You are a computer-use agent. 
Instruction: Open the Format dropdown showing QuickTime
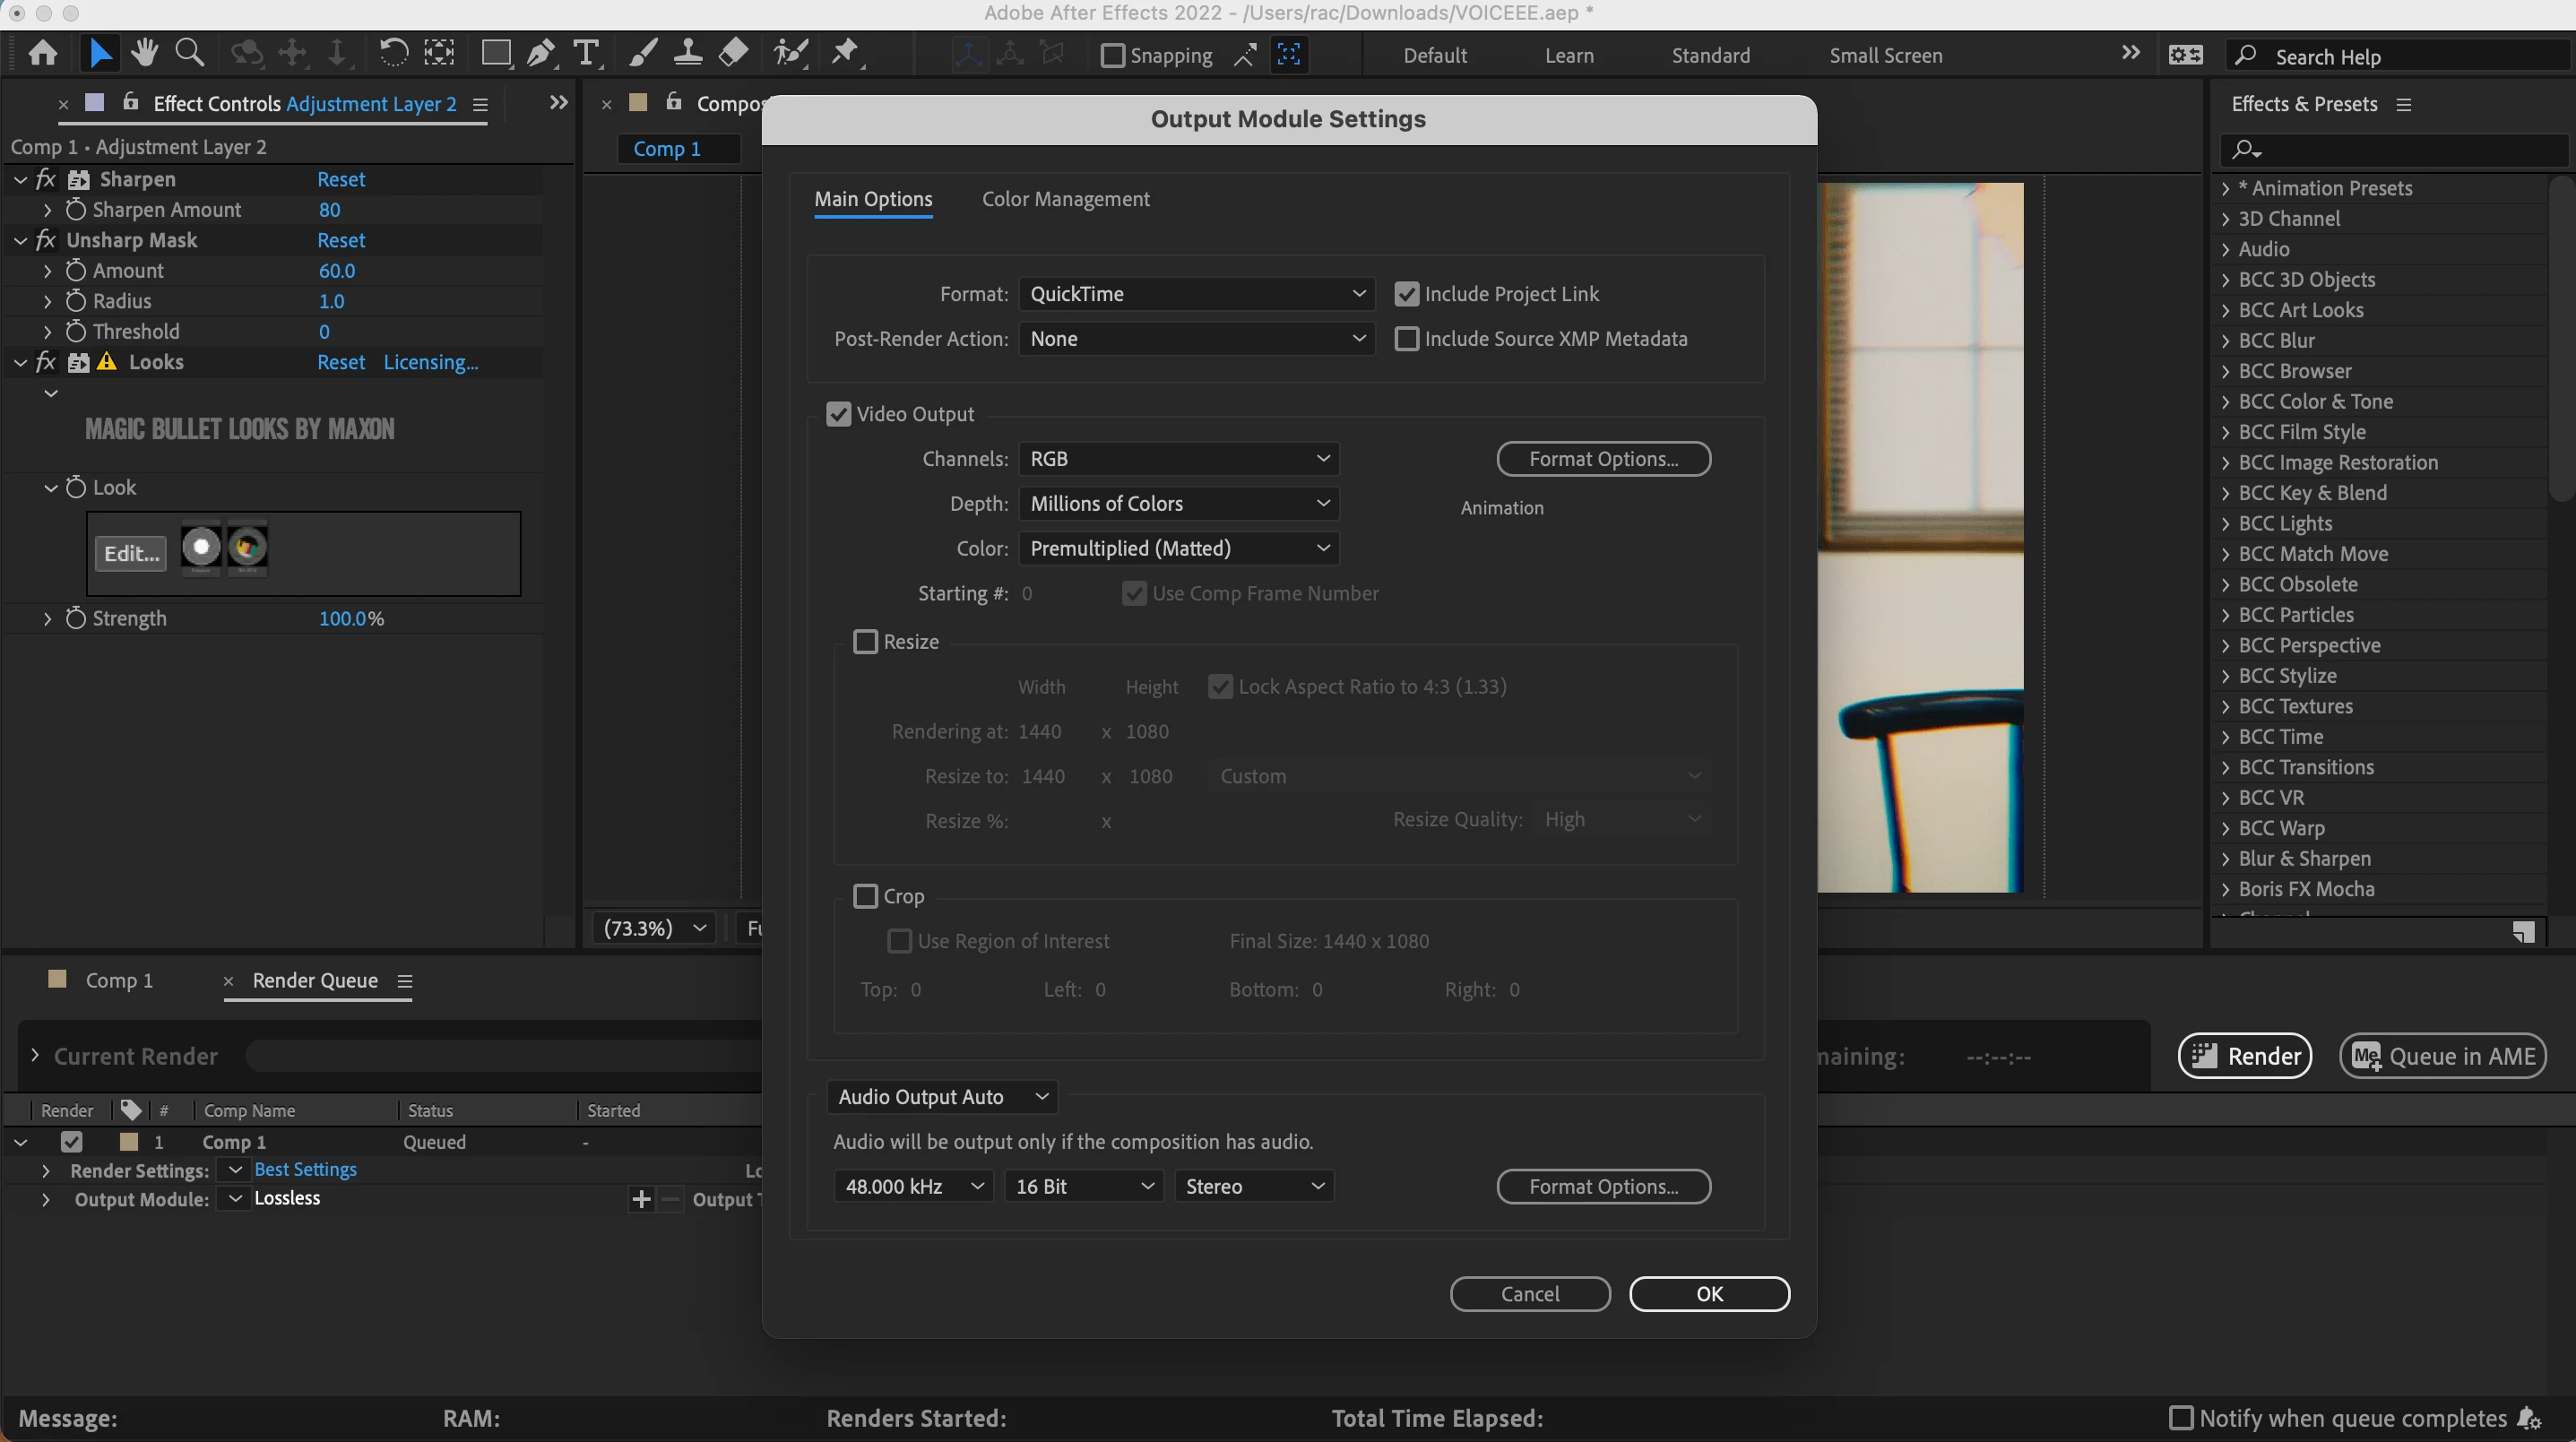pyautogui.click(x=1196, y=294)
